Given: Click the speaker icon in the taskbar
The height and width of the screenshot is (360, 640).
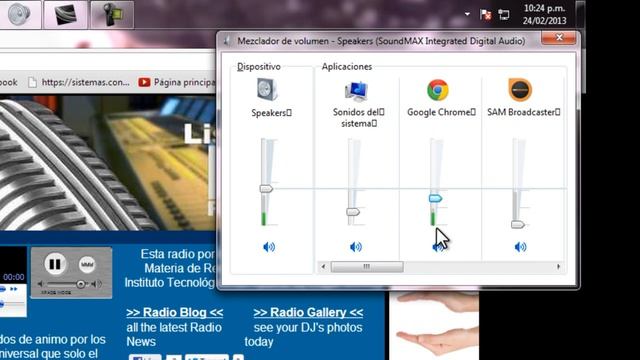Looking at the screenshot, I should (19, 15).
